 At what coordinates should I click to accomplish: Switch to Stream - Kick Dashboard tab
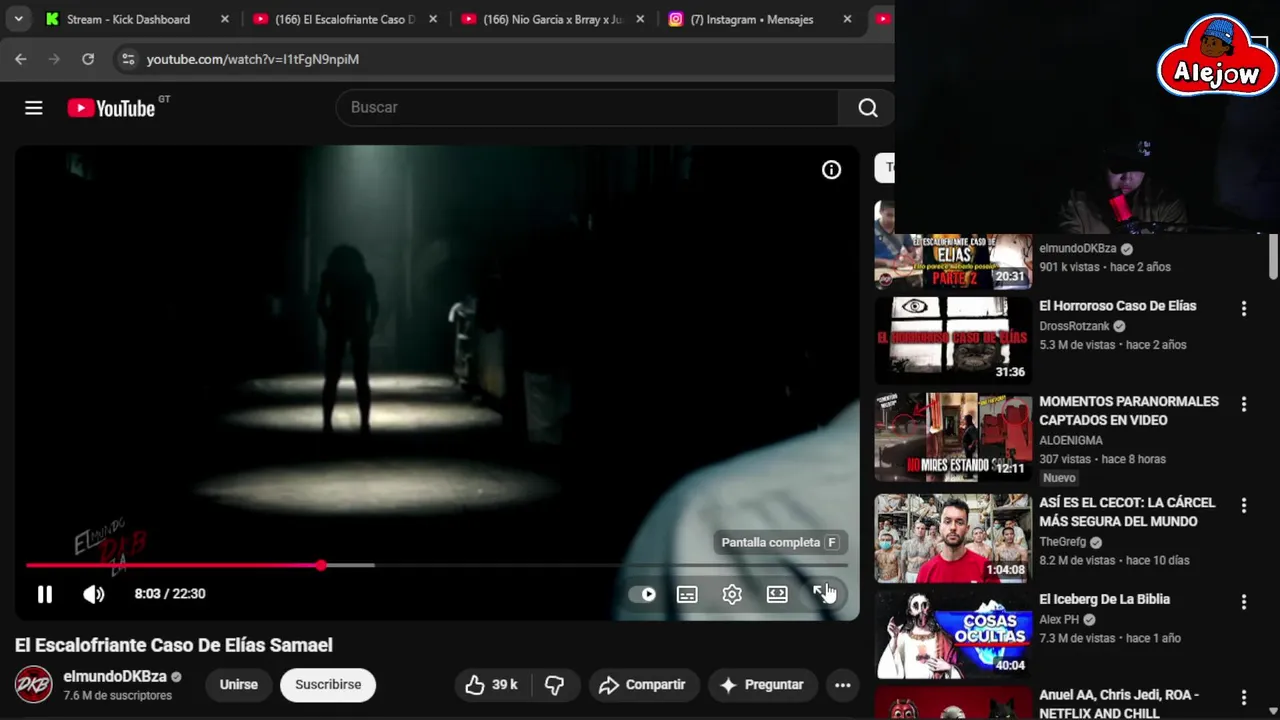point(128,19)
